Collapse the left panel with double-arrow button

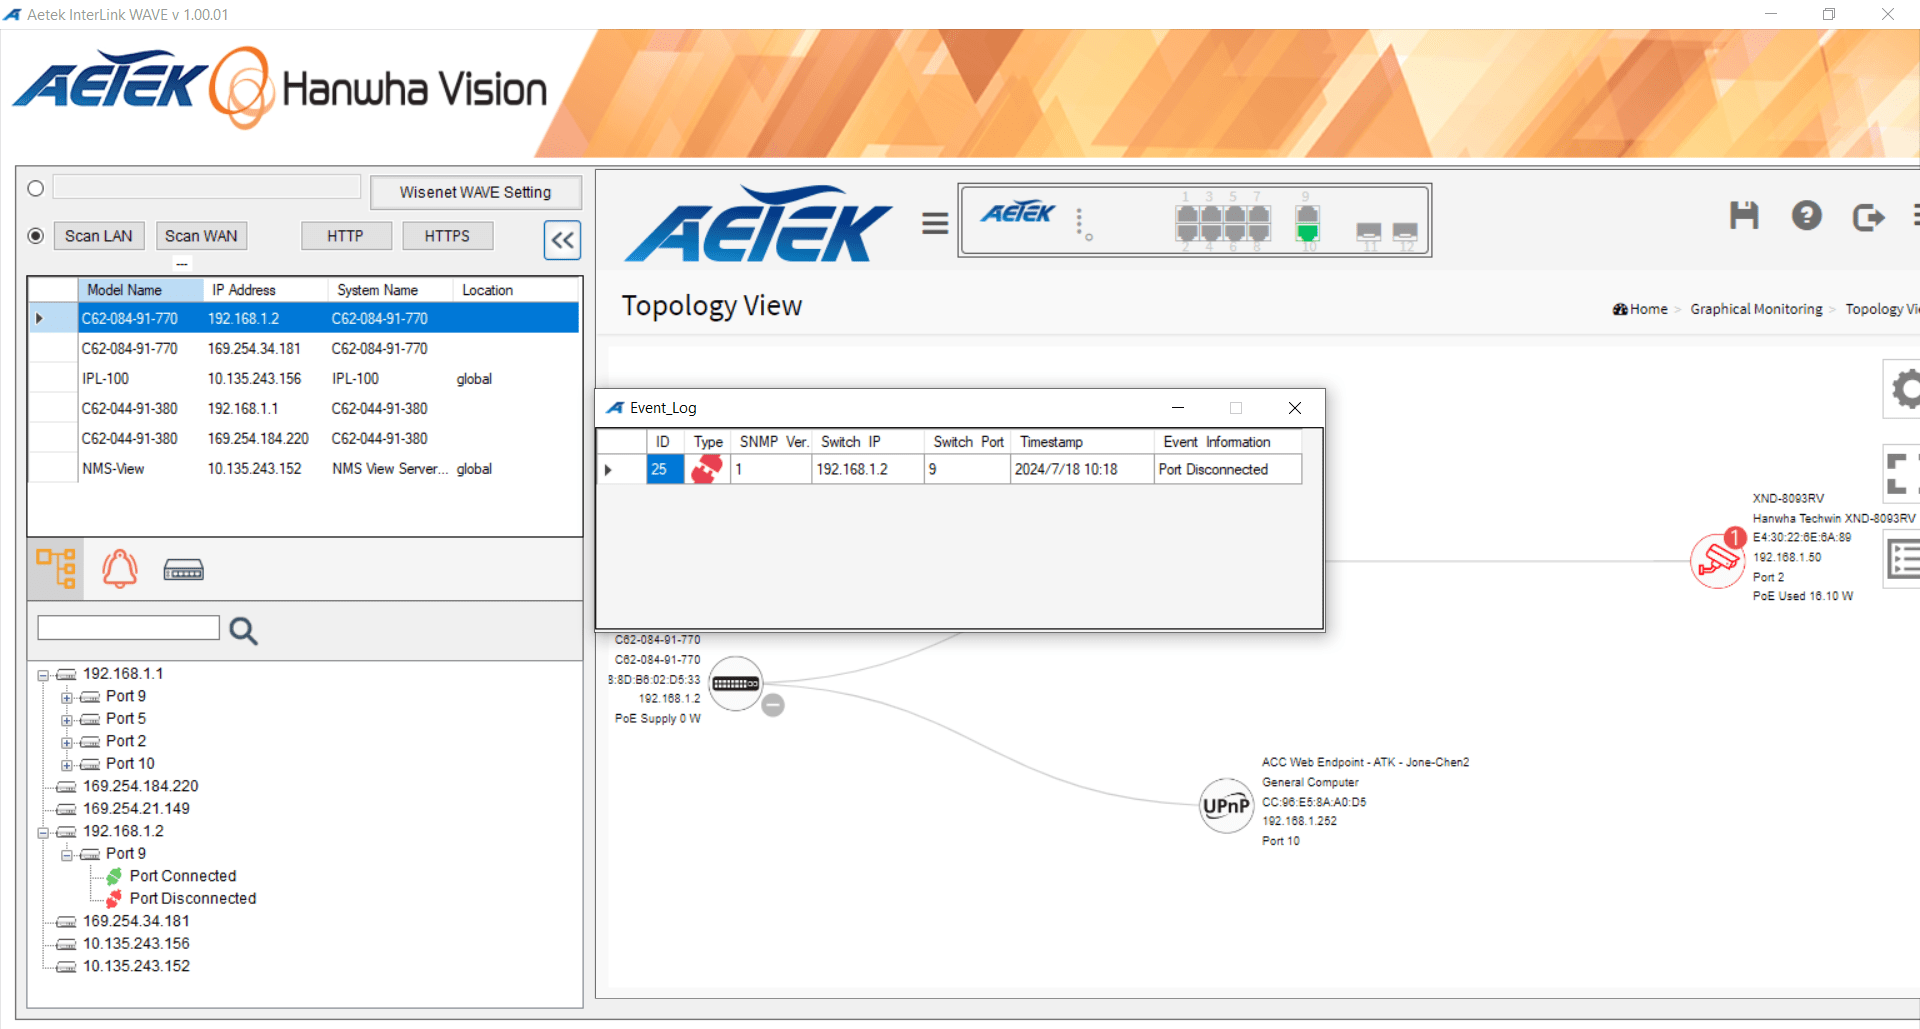coord(562,240)
